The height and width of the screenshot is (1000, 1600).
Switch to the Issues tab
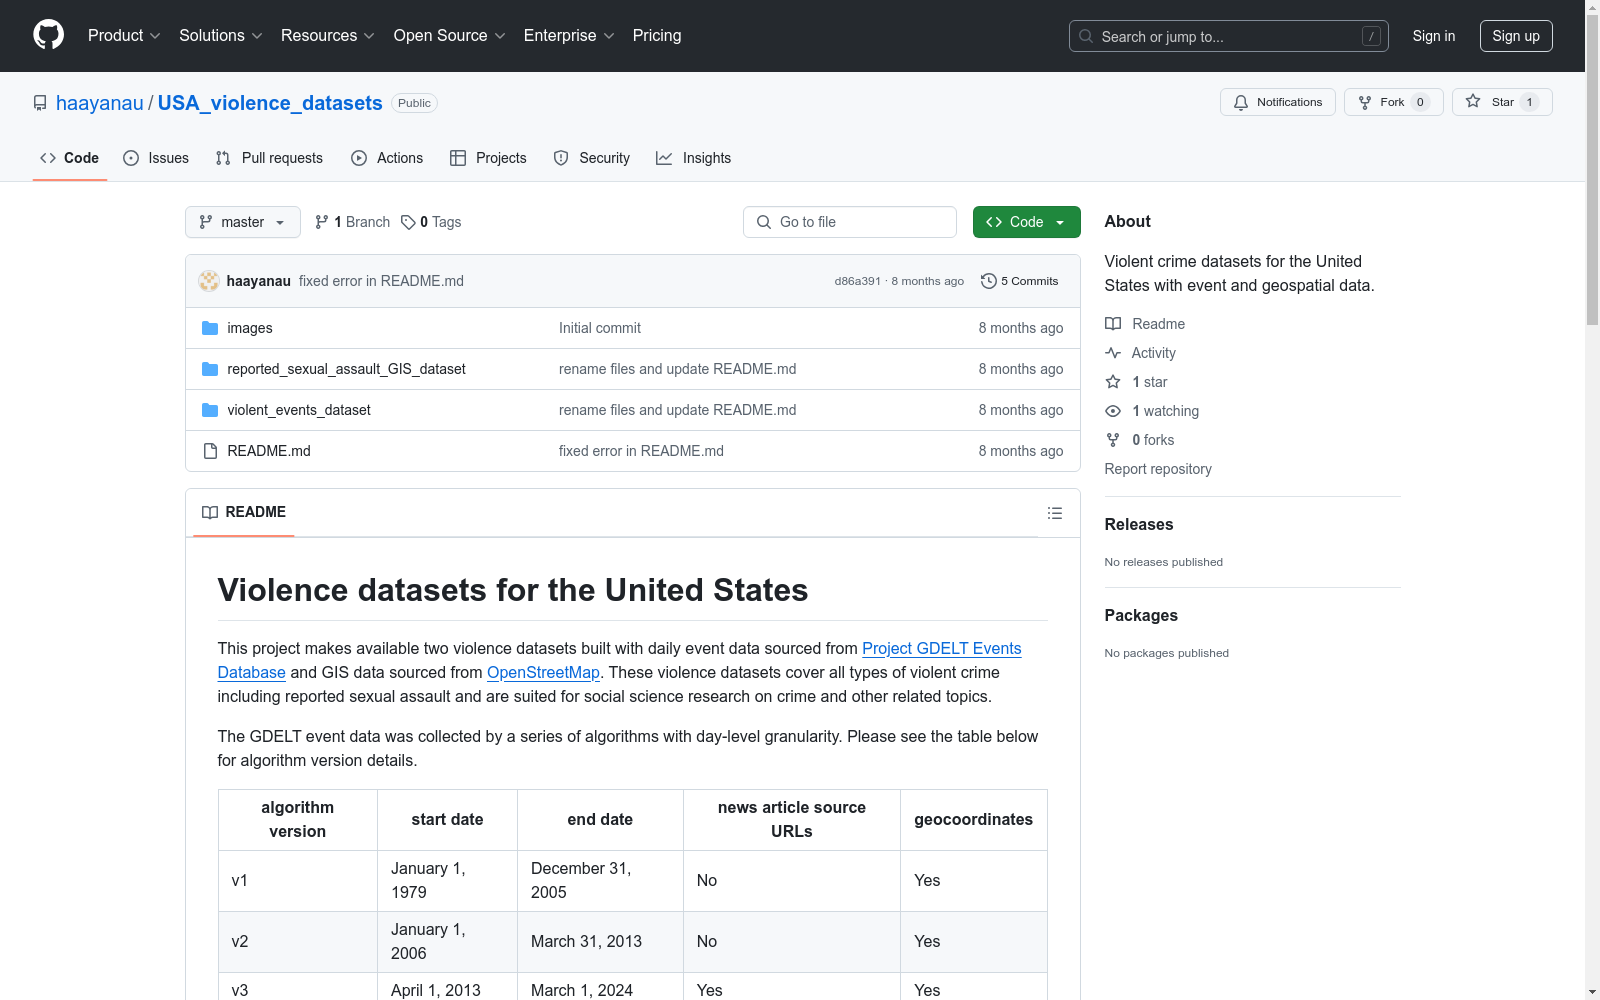[x=156, y=158]
